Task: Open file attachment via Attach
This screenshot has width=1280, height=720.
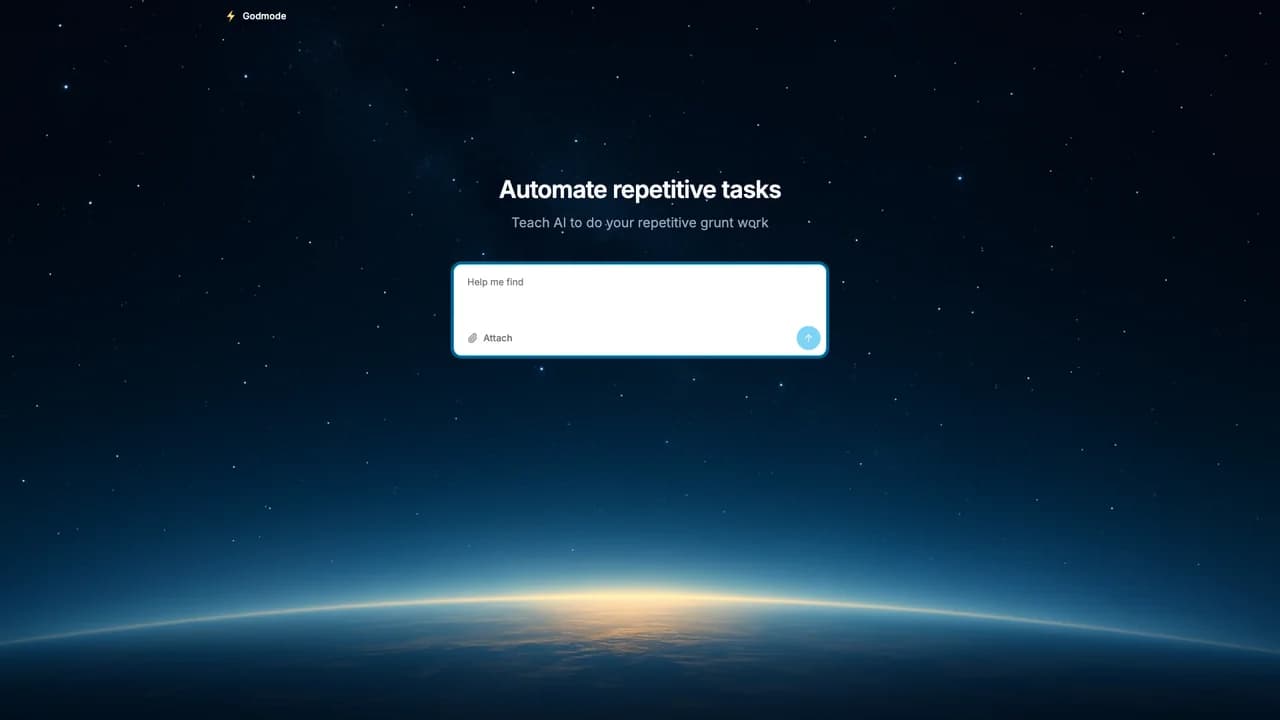Action: pos(490,338)
